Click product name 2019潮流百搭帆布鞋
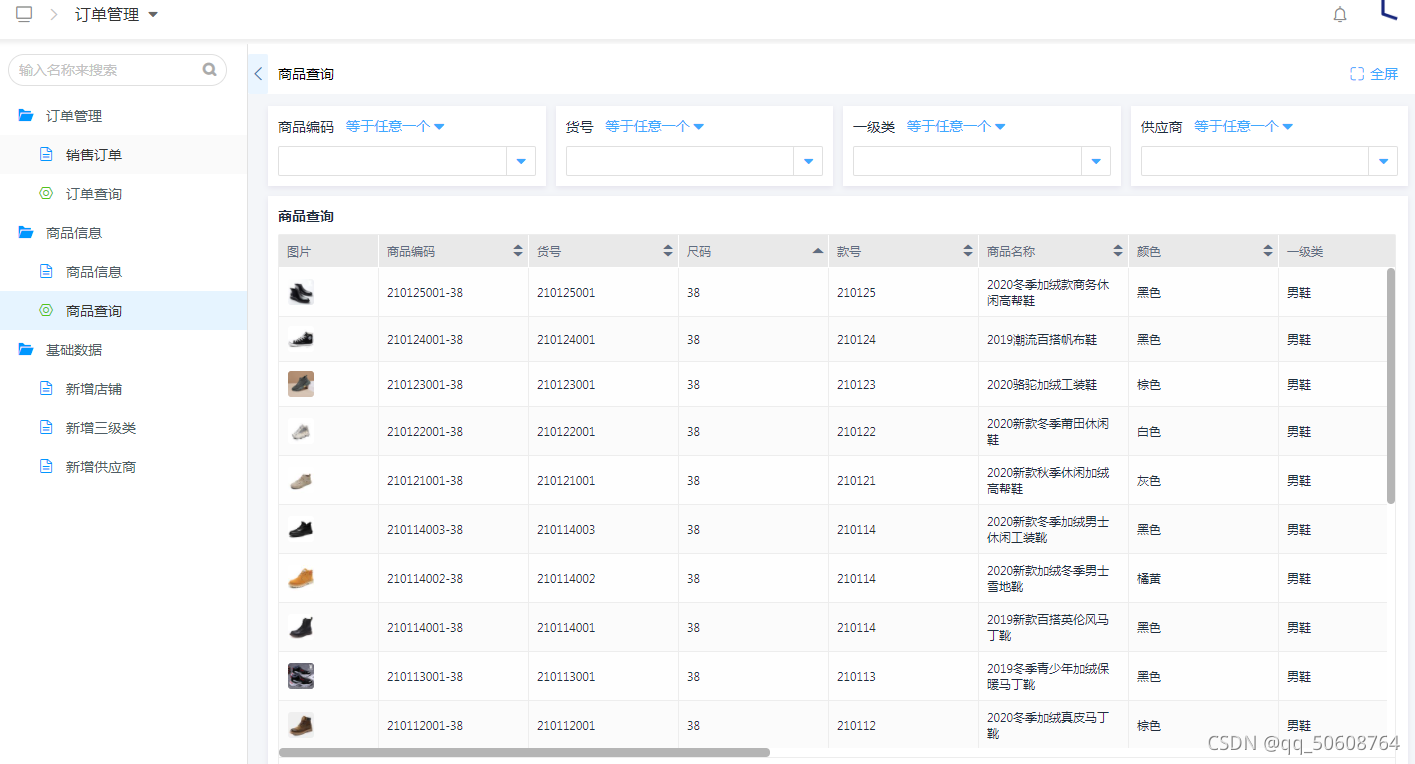This screenshot has width=1415, height=764. [1042, 340]
